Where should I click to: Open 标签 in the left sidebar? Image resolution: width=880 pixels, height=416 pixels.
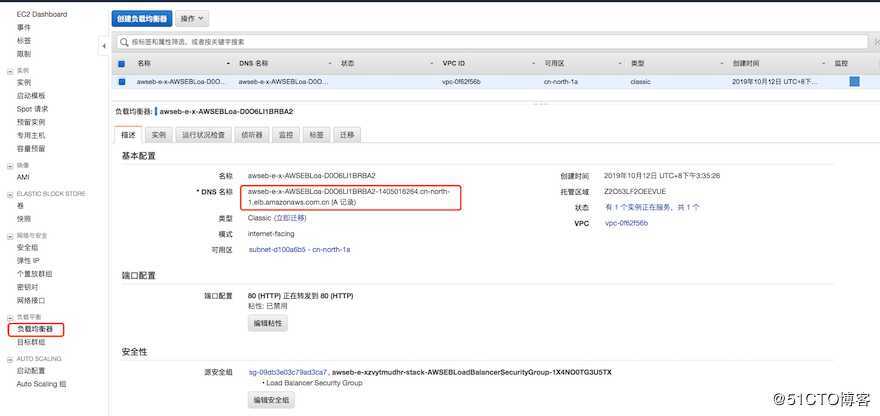tap(24, 41)
